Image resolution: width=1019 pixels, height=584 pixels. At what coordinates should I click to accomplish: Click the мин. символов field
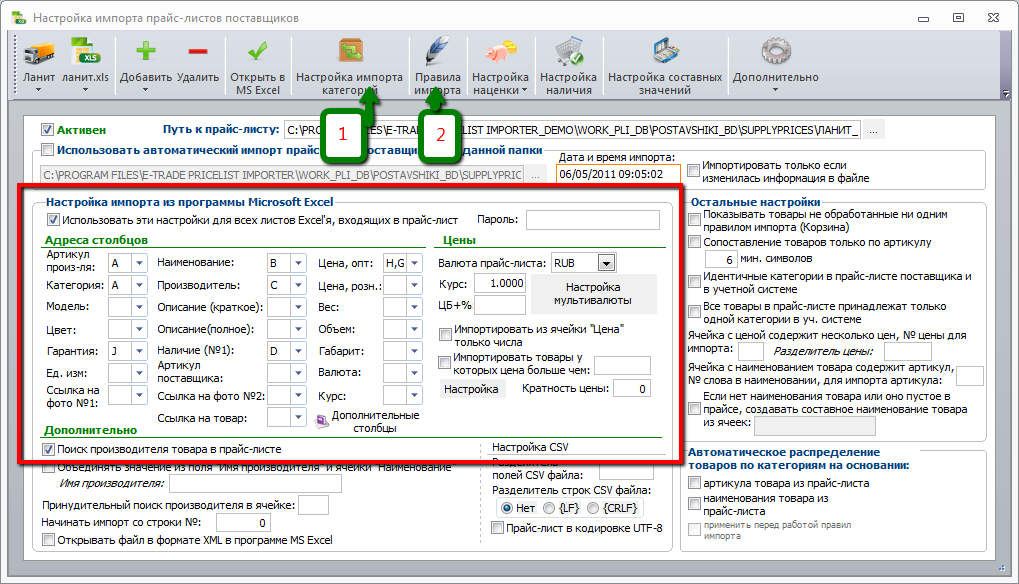click(x=721, y=259)
